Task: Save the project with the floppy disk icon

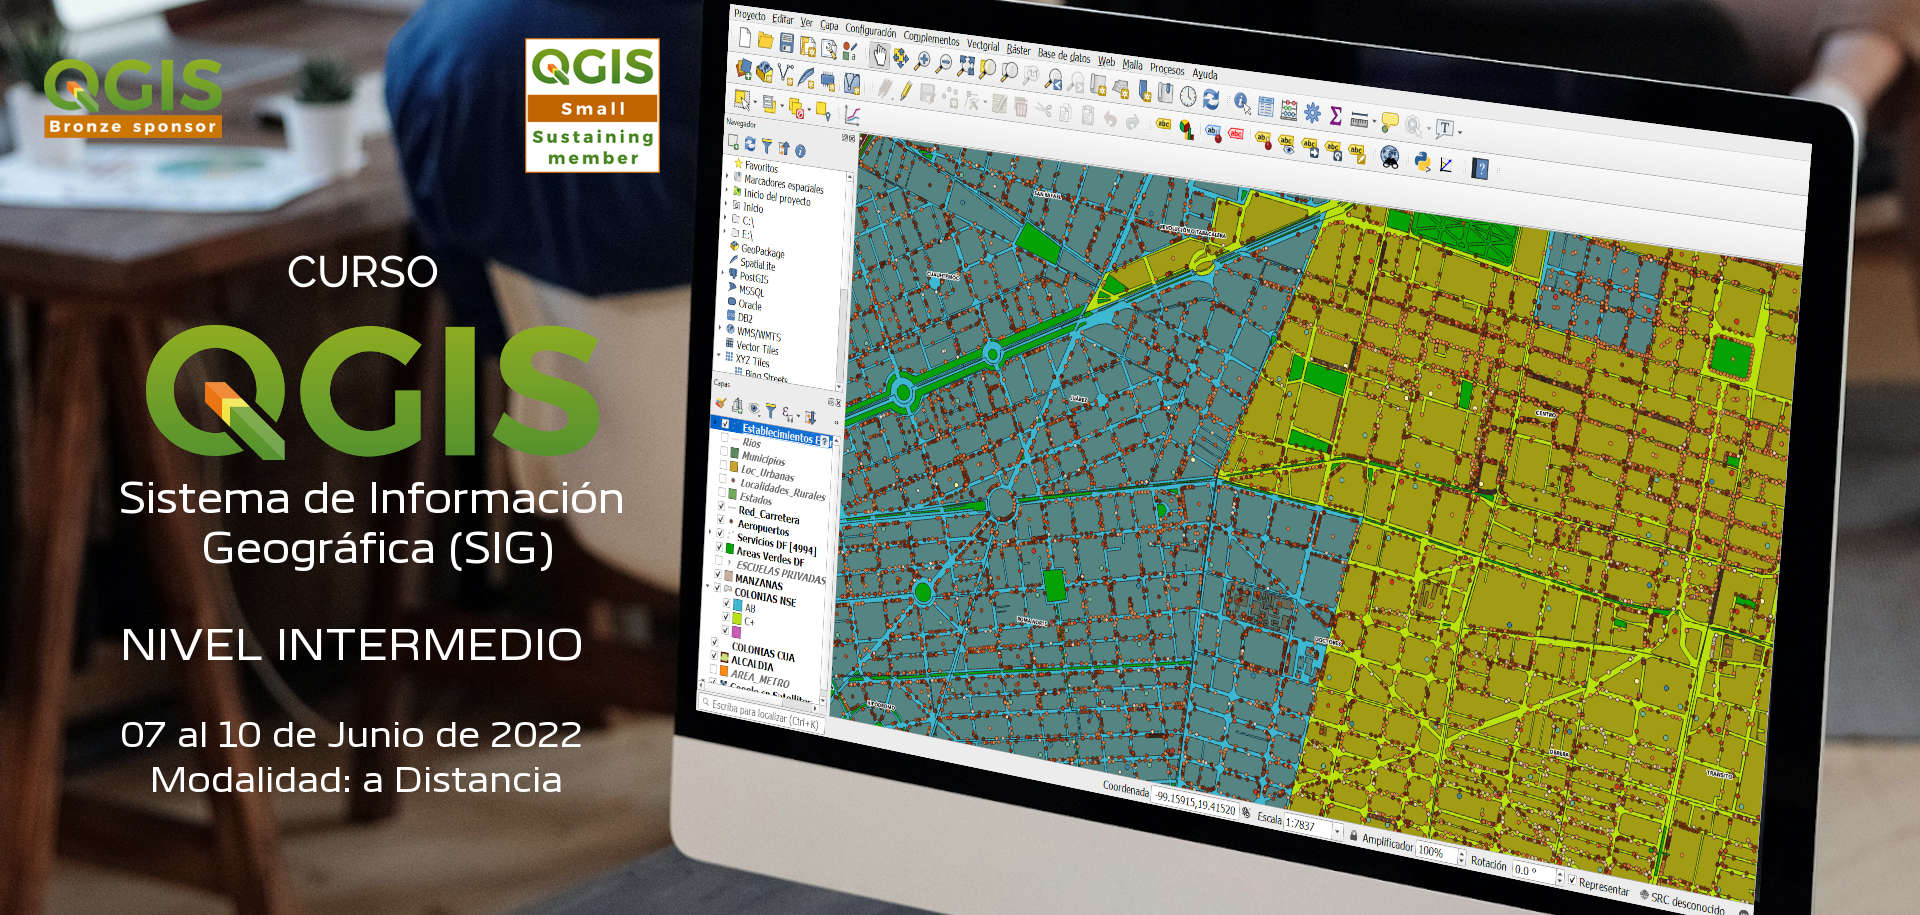Action: pos(787,43)
